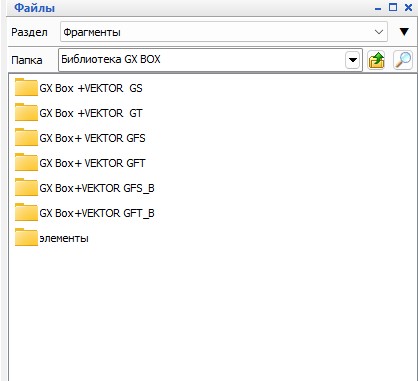The image size is (418, 381).
Task: Minimize the Файлы panel
Action: coord(378,8)
